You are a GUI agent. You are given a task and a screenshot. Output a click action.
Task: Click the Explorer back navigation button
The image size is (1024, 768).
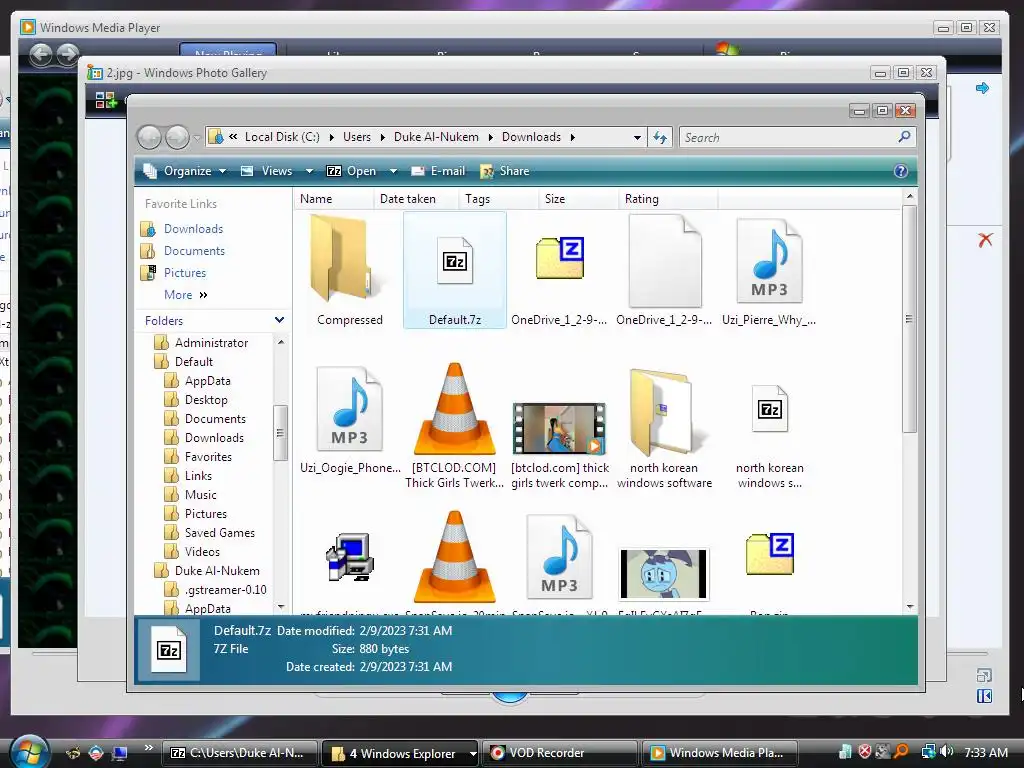coord(150,137)
